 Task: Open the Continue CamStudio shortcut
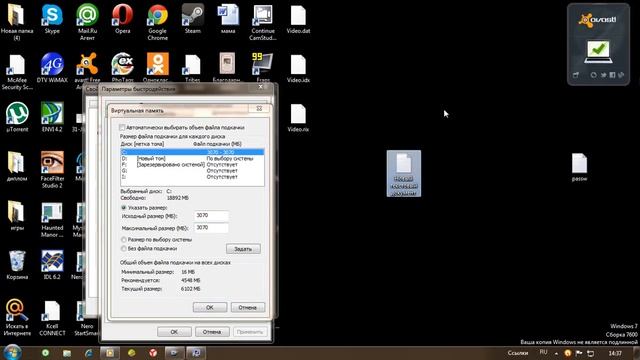click(263, 21)
